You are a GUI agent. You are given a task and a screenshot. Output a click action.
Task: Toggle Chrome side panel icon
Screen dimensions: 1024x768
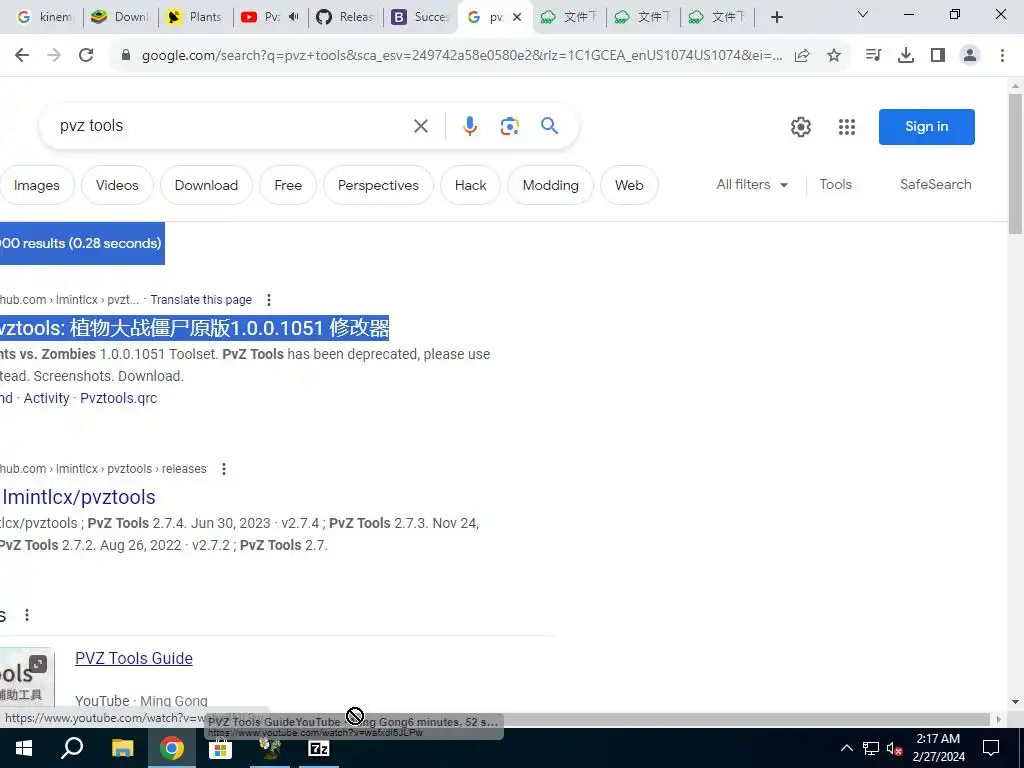pyautogui.click(x=938, y=56)
